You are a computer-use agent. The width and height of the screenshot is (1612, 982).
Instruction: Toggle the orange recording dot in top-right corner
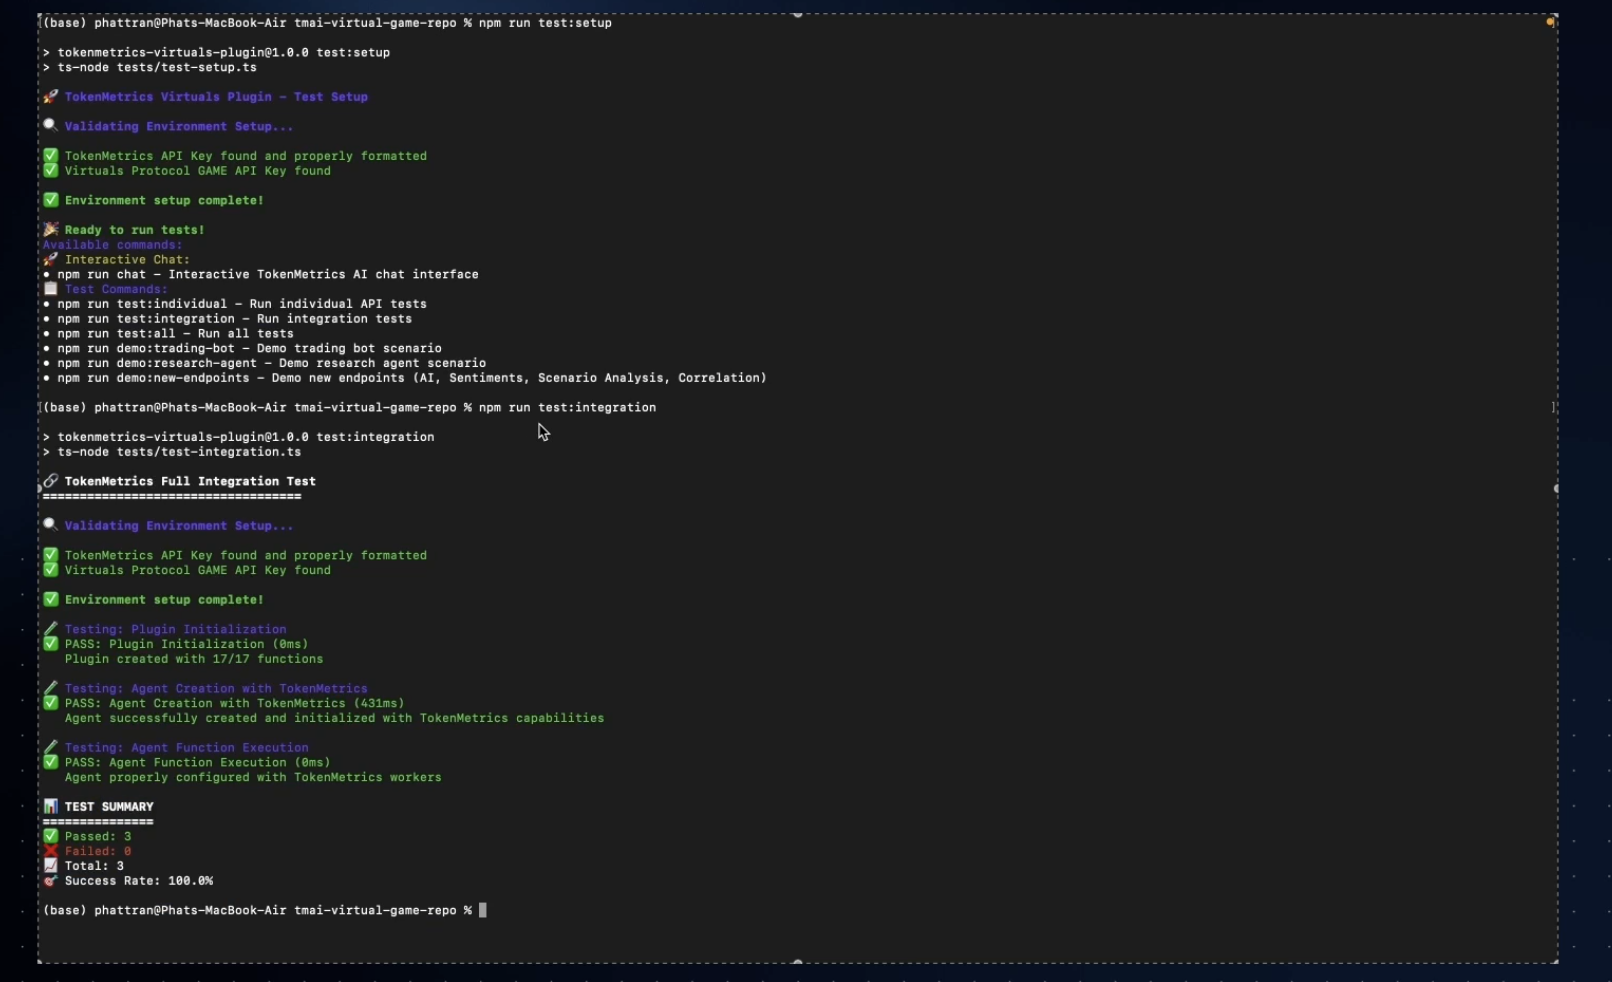[x=1550, y=20]
